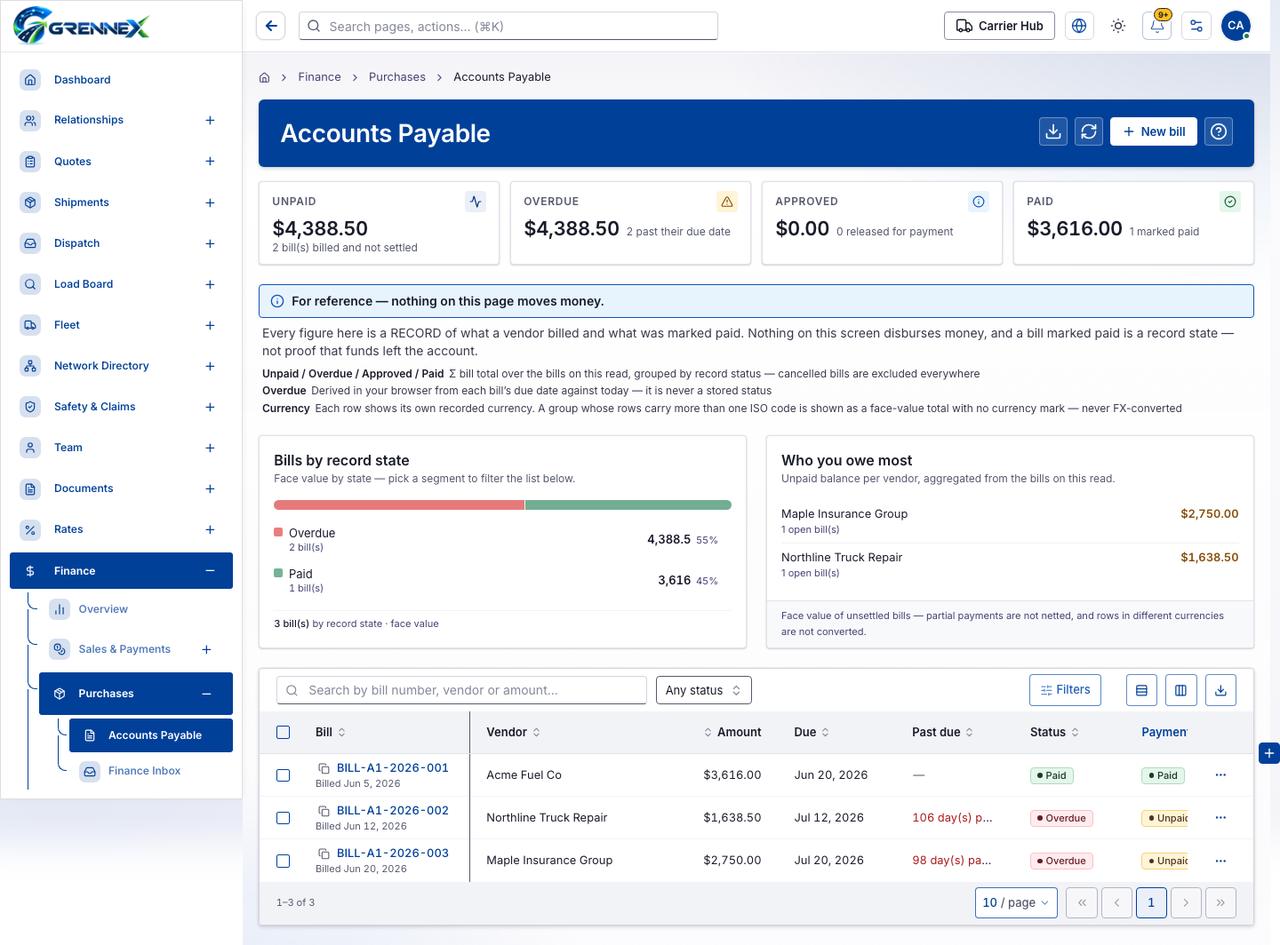The height and width of the screenshot is (945, 1280).
Task: Click the export download icon above the list
Action: pos(1220,690)
